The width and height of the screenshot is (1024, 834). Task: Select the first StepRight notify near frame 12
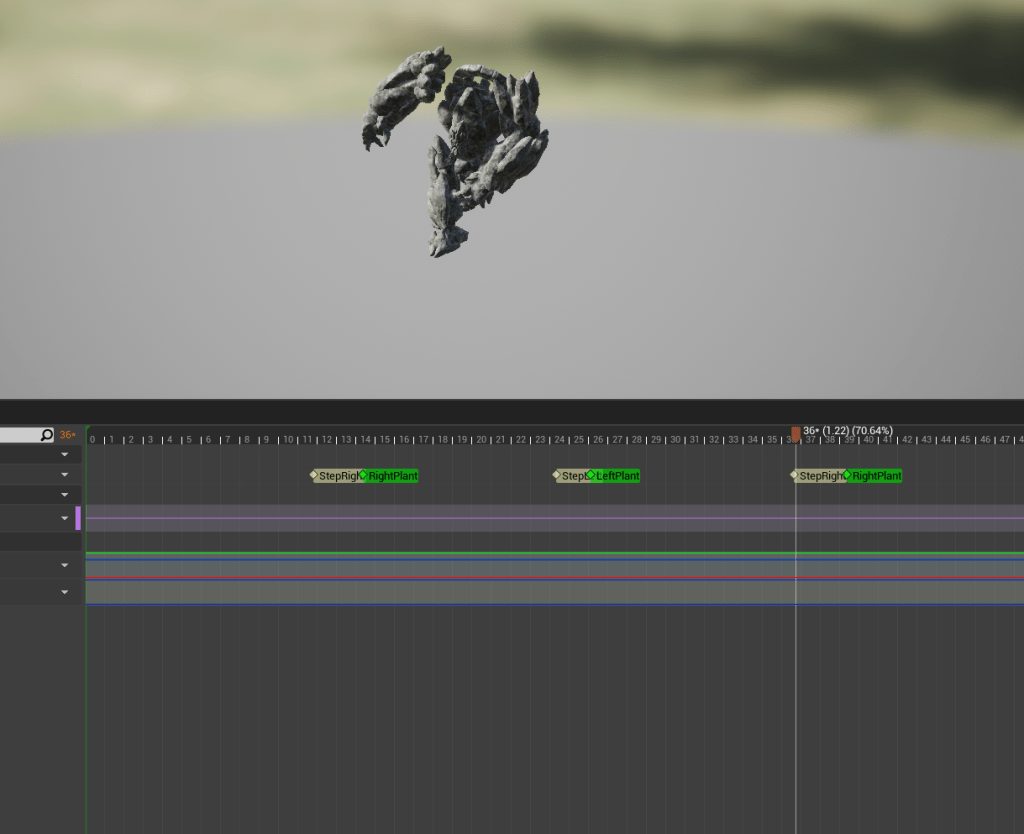[x=336, y=476]
